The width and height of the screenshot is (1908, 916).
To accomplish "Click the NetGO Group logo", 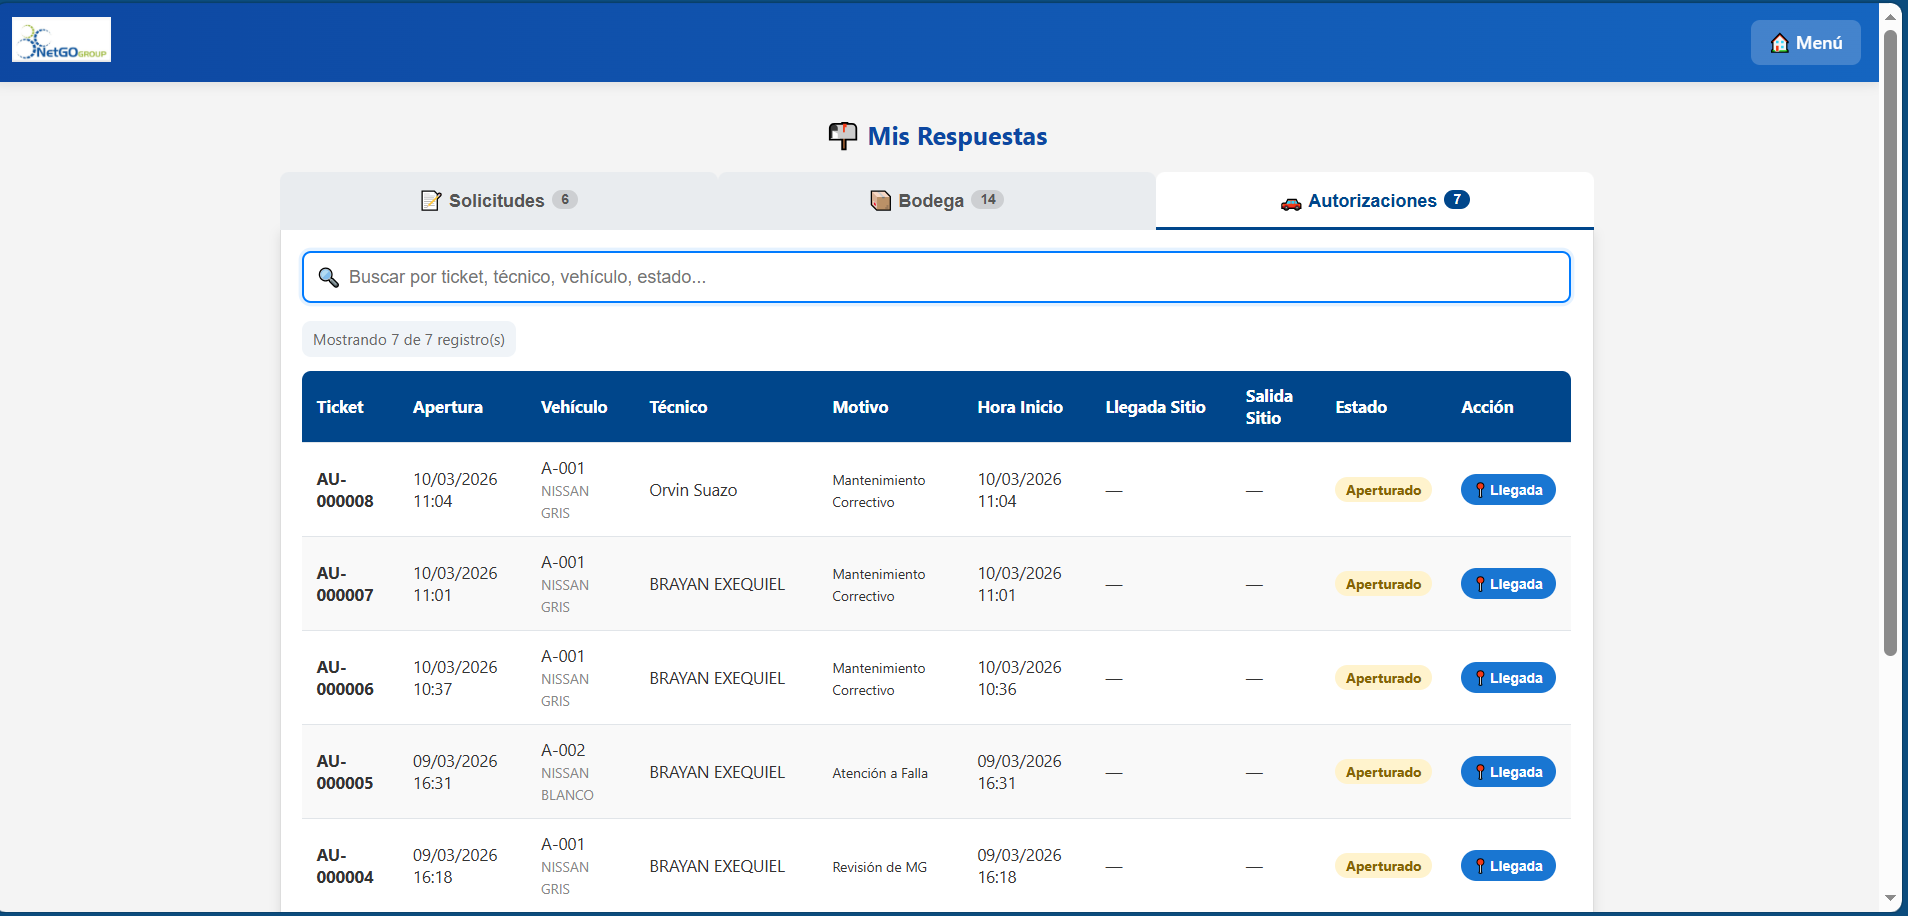I will tap(61, 40).
